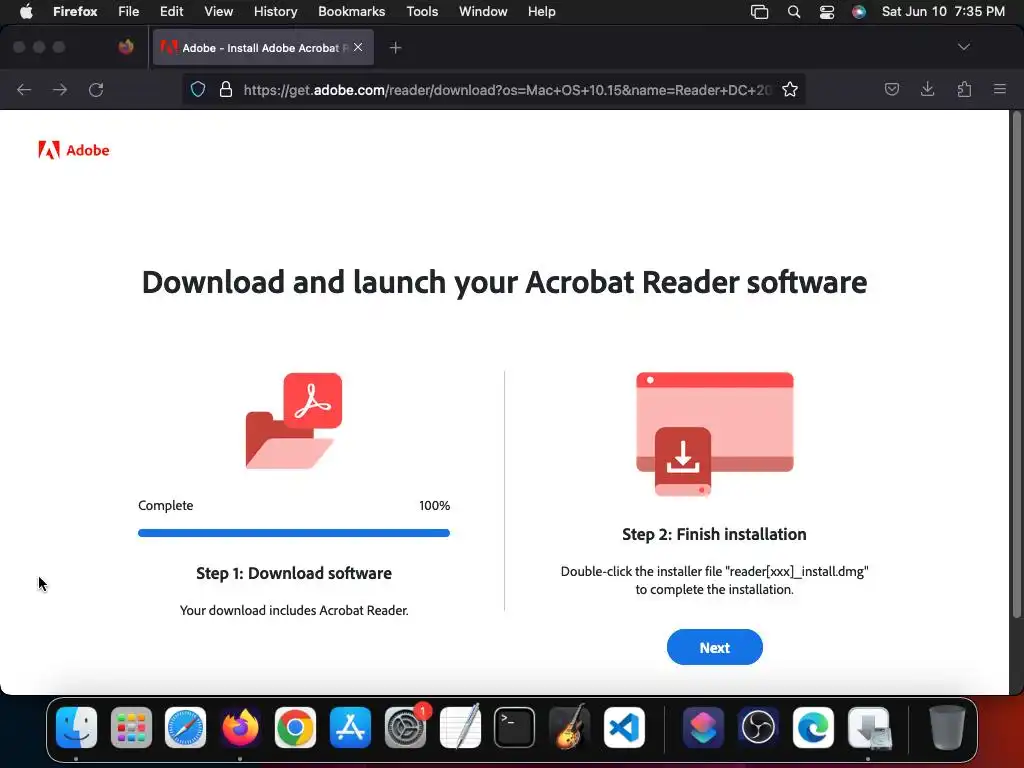
Task: Launch OBS Studio from the Dock
Action: coord(758,728)
